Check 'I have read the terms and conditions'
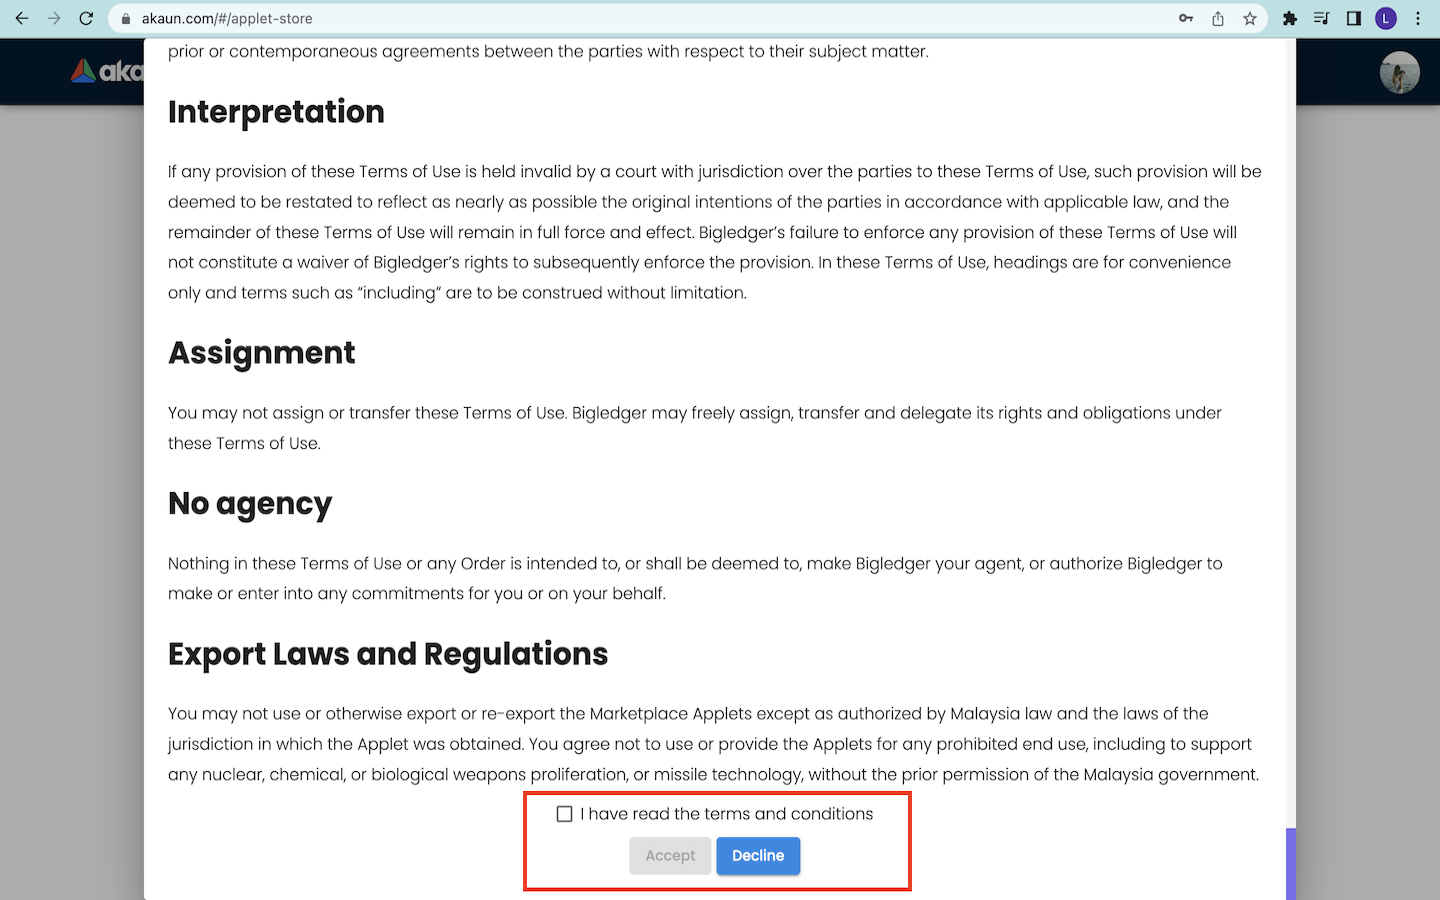 click(565, 814)
